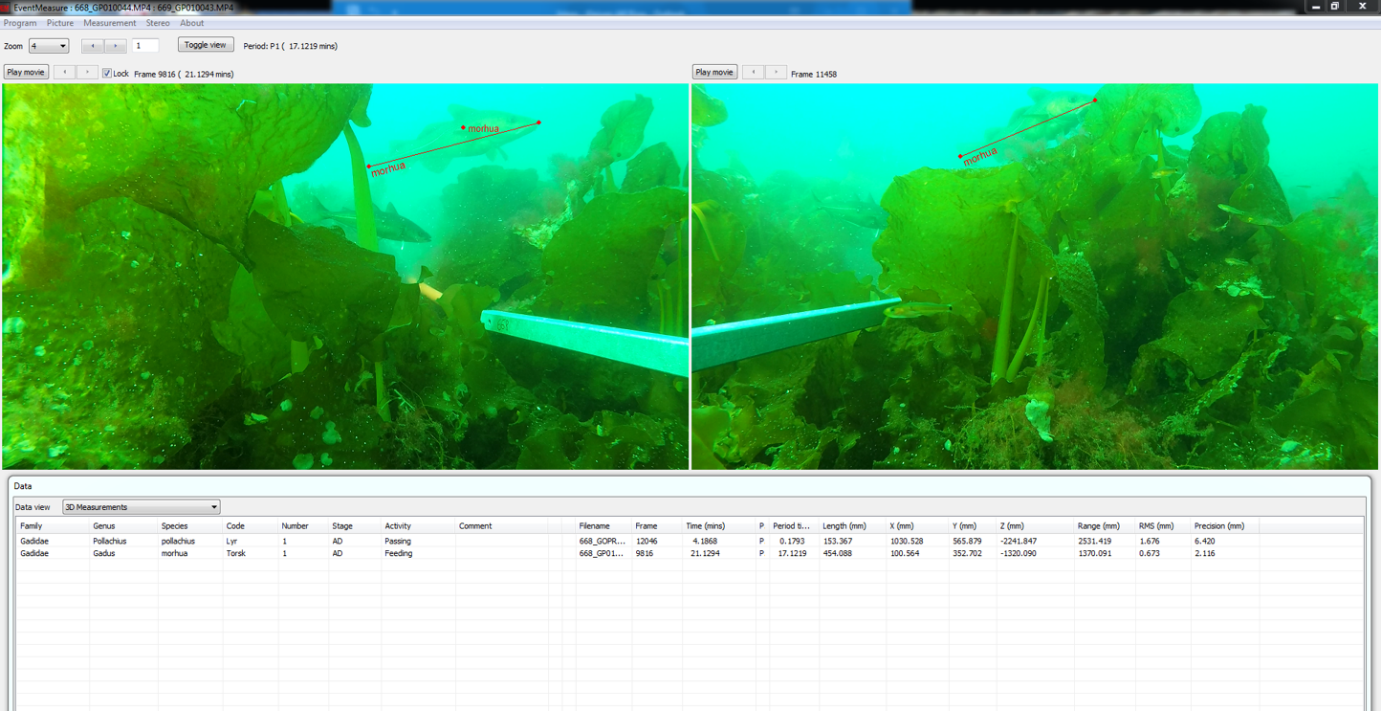Open the Measurement menu
Image resolution: width=1381 pixels, height=711 pixels.
point(109,23)
